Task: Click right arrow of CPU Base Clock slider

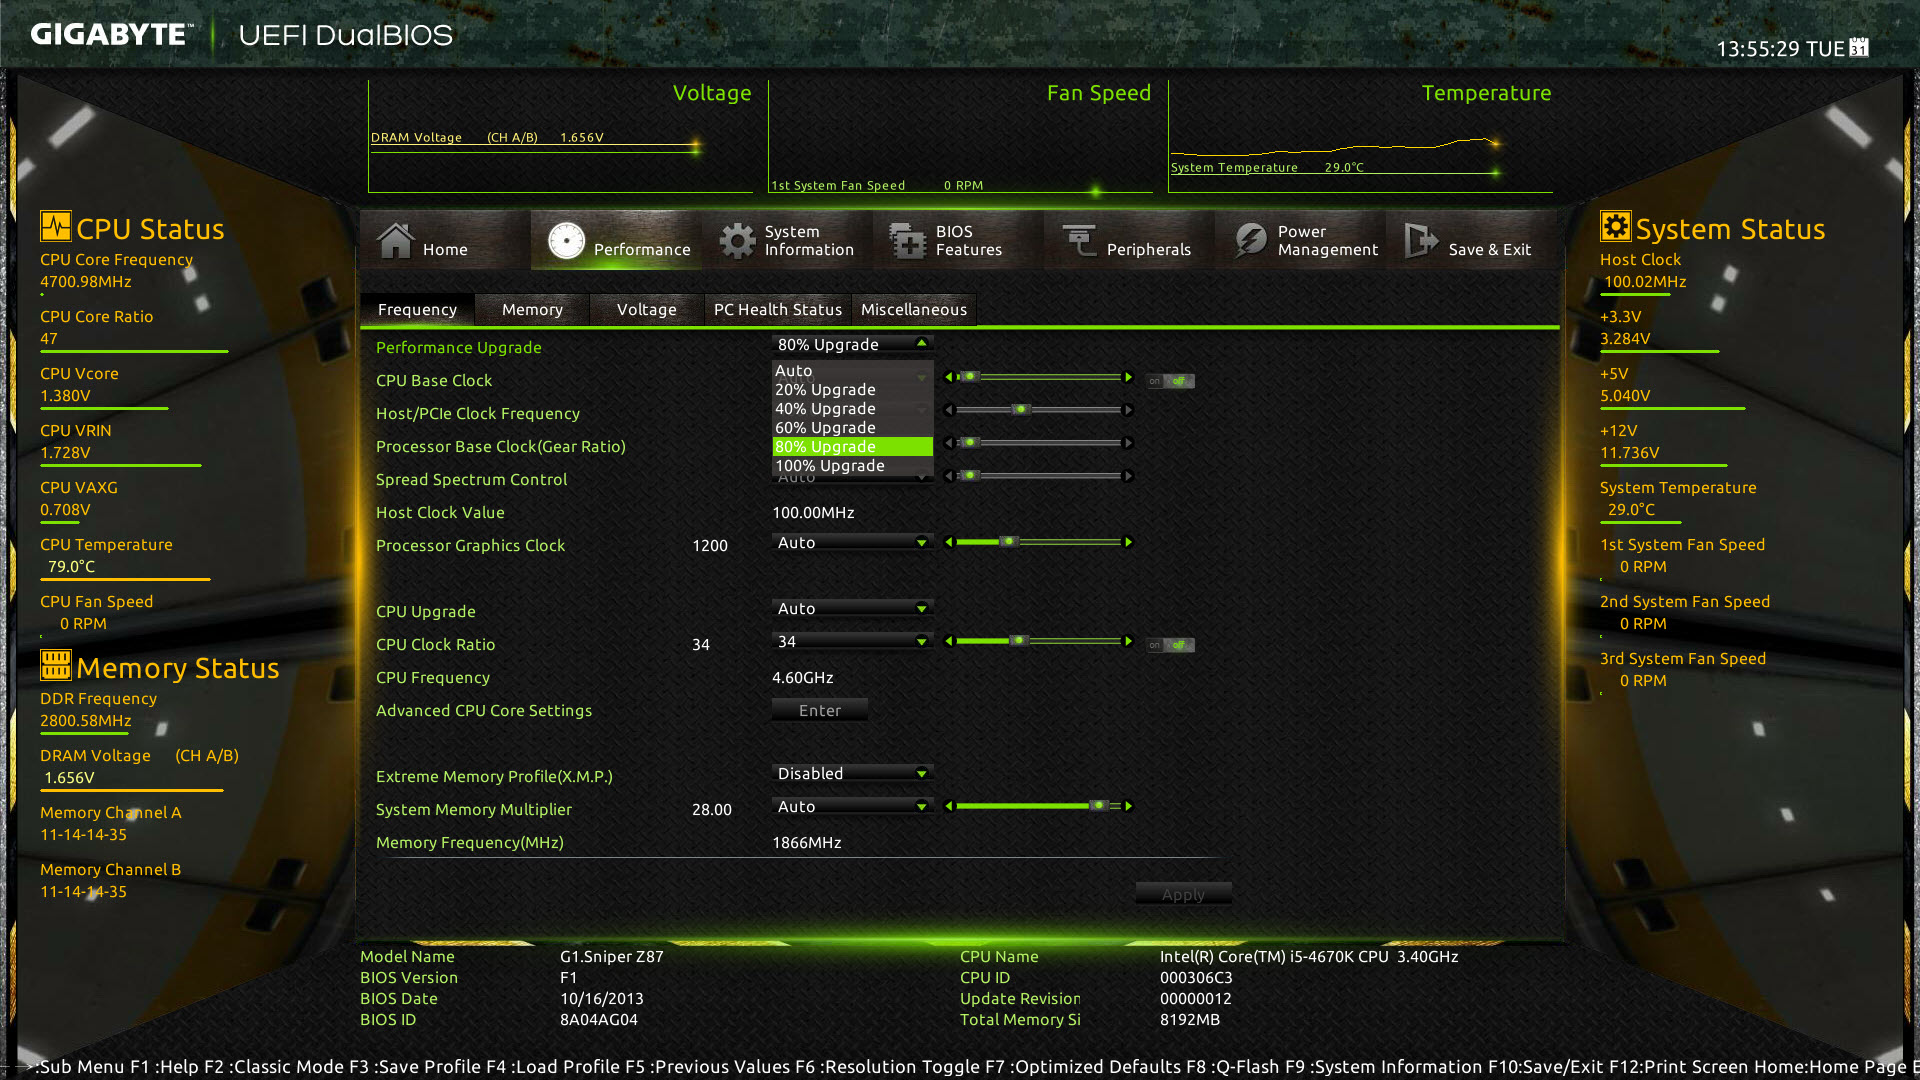Action: 1129,377
